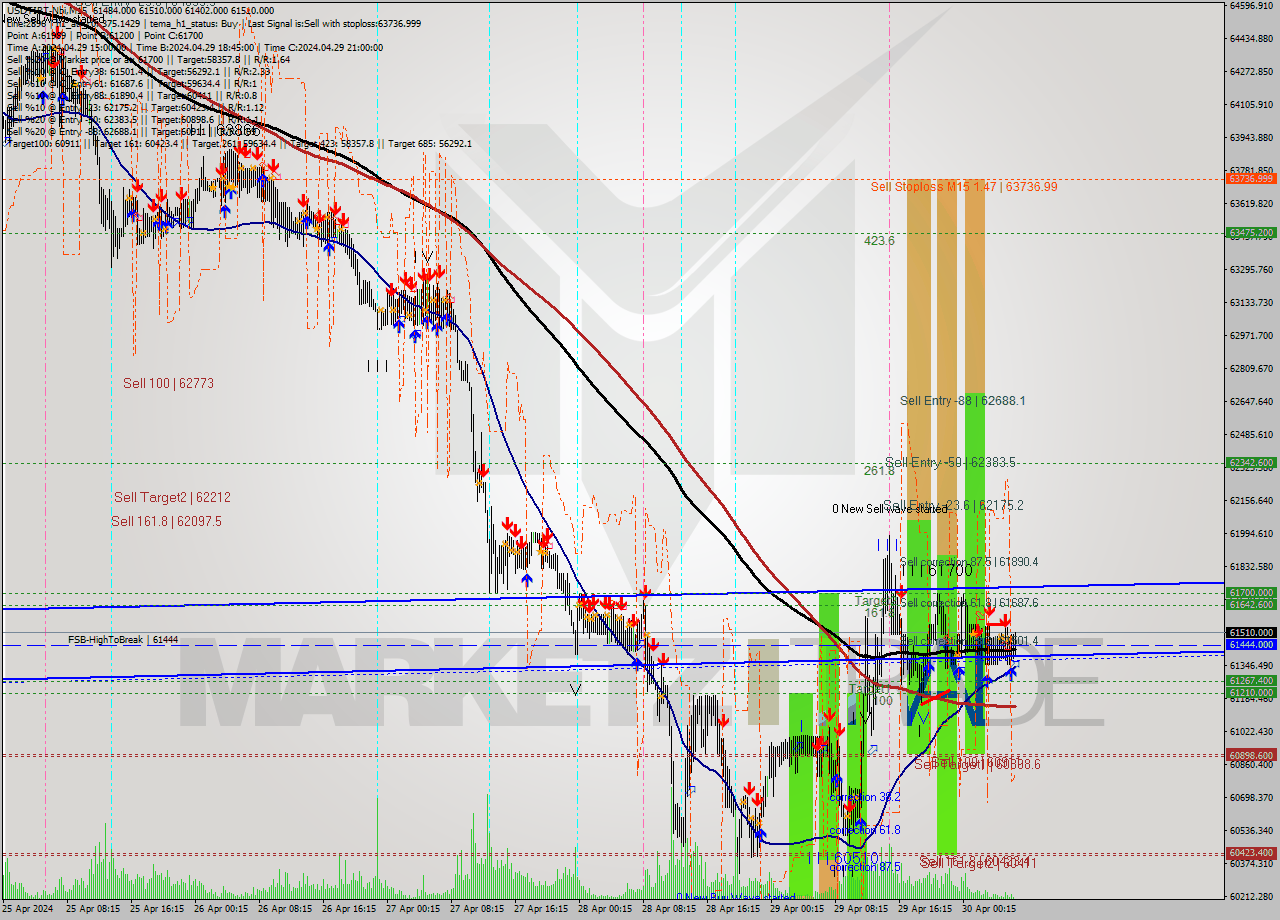
Task: Click the '29 Apr 00:15' time axis label
Action: pos(796,909)
